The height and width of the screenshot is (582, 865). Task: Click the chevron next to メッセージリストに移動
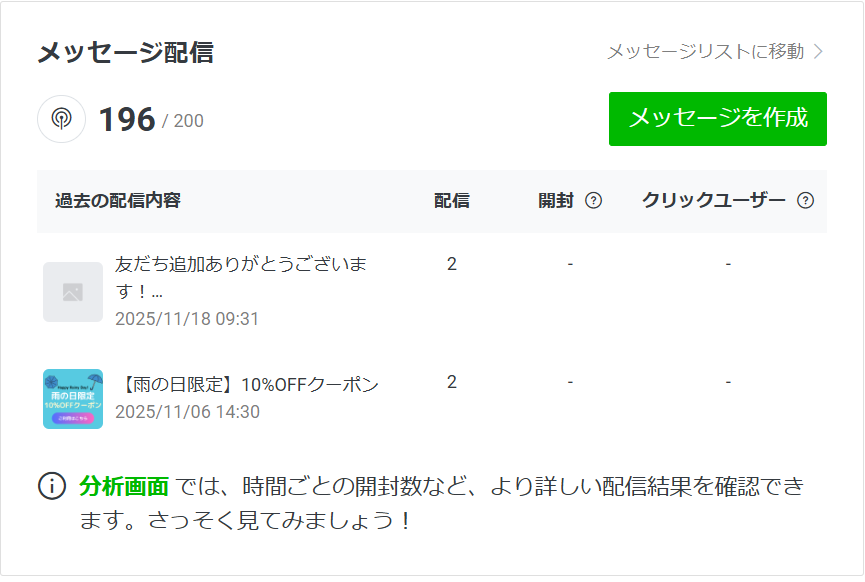click(819, 52)
